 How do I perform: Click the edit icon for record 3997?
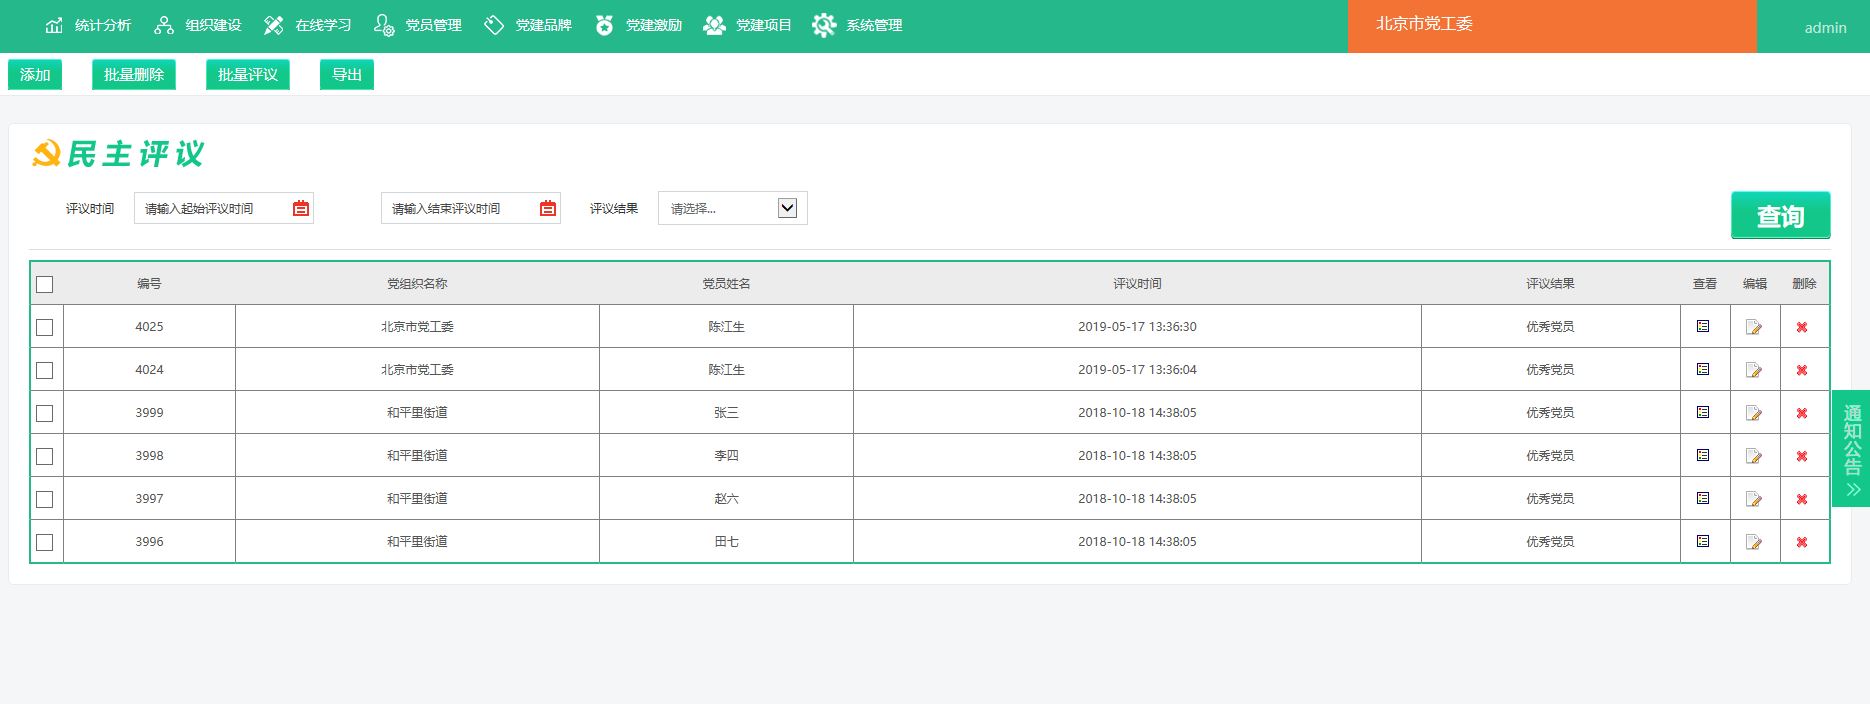[x=1753, y=499]
